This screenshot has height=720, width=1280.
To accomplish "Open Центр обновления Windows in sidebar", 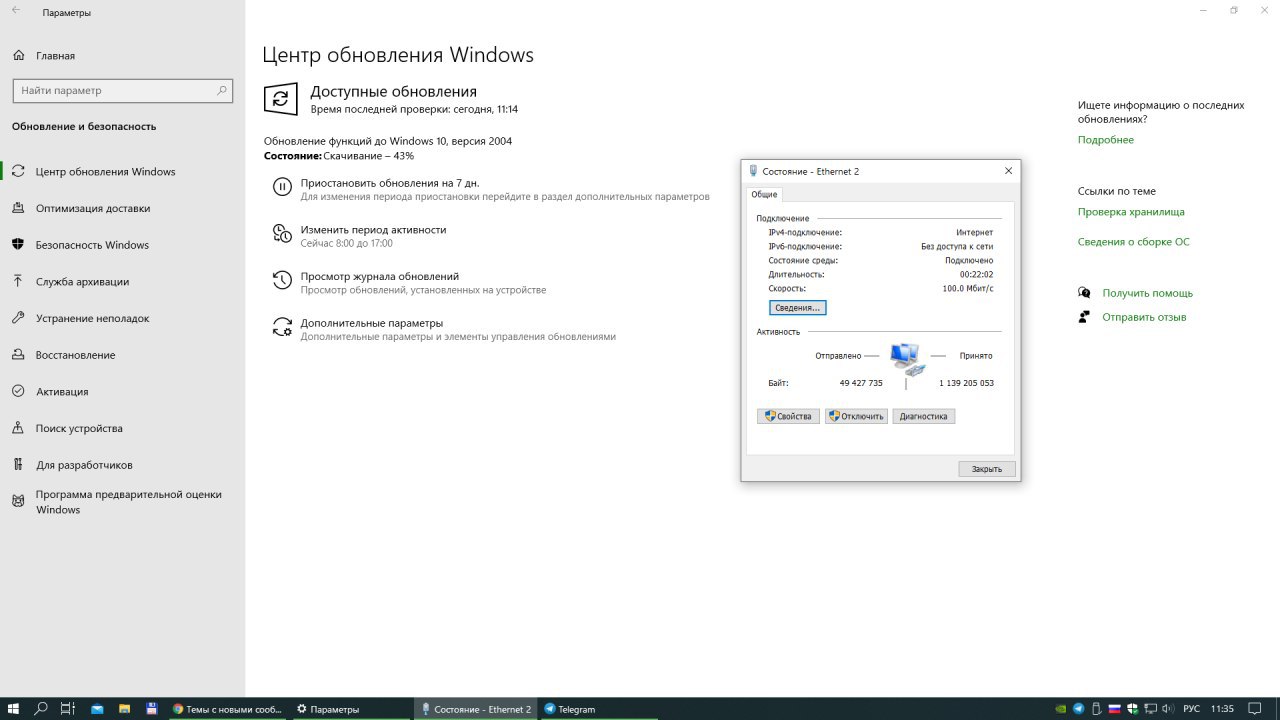I will 105,172.
